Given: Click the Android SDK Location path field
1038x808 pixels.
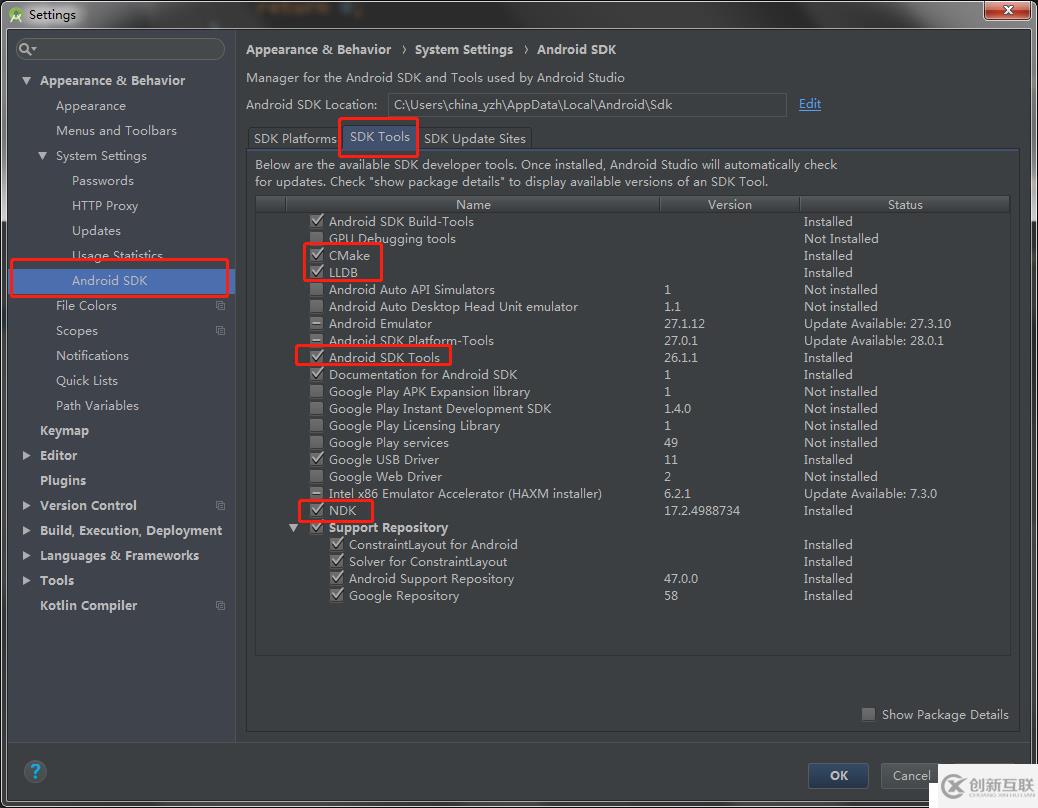Looking at the screenshot, I should click(587, 105).
